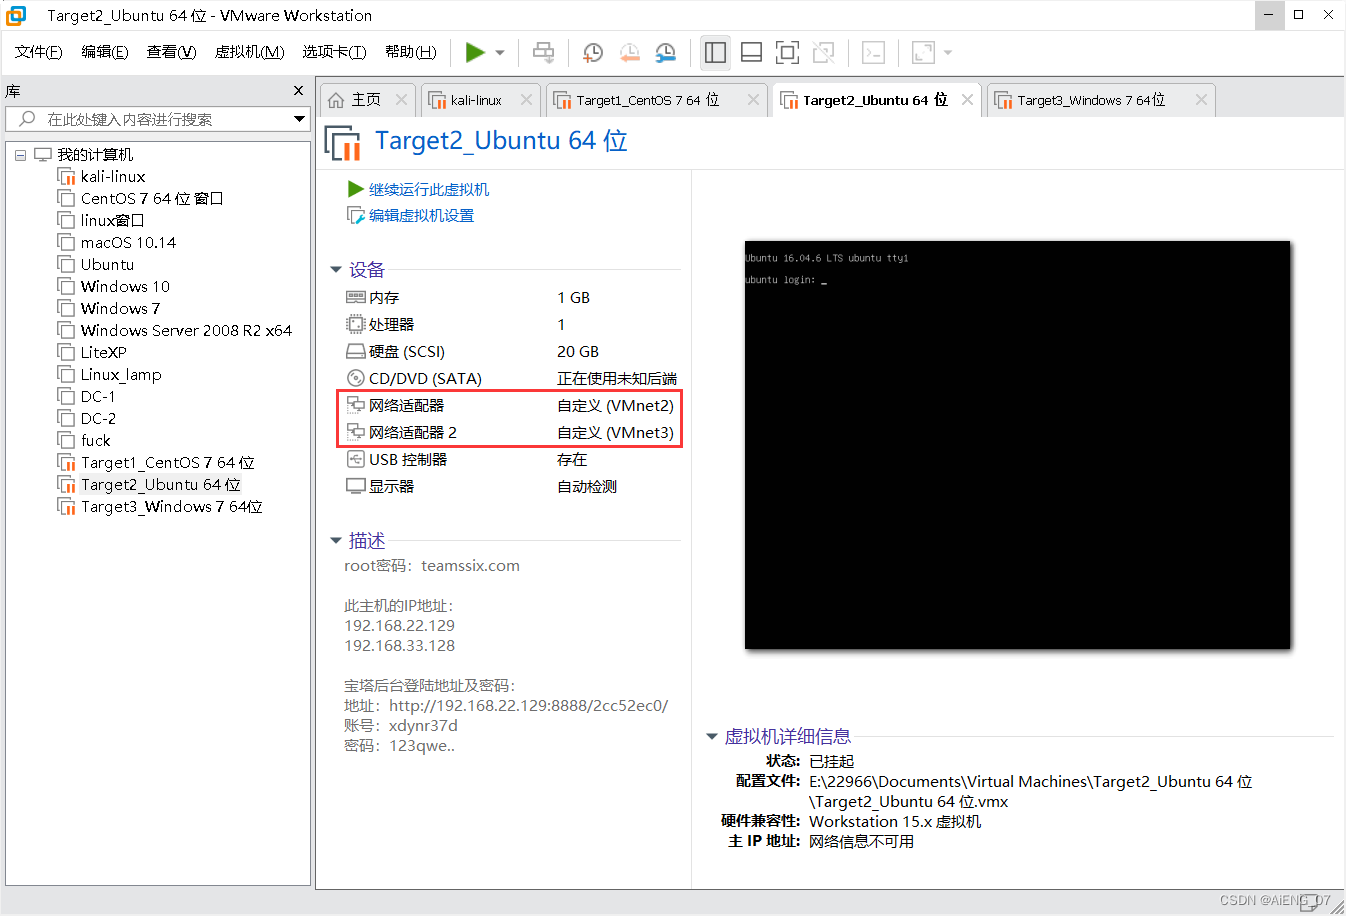Click the 自定义 (VMnet3) value
The image size is (1346, 916).
616,433
